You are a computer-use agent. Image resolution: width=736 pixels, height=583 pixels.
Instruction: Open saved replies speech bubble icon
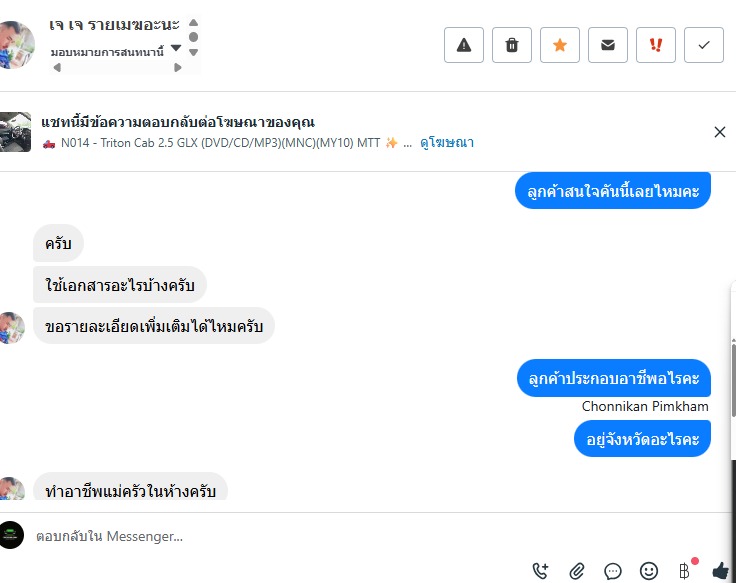click(613, 571)
